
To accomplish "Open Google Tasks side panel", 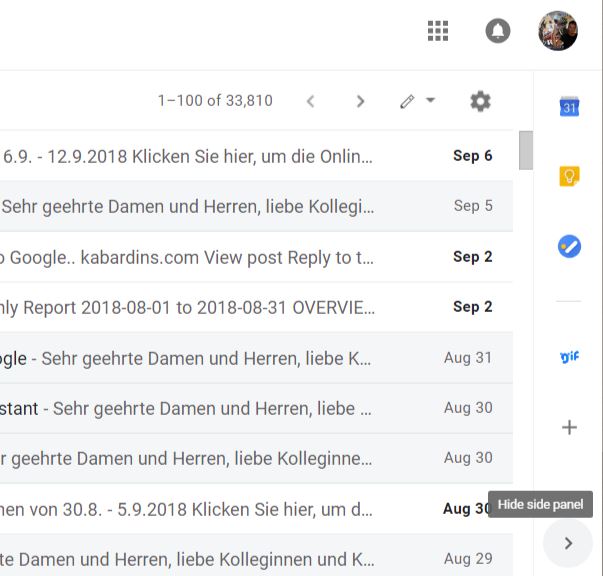I will (x=569, y=246).
